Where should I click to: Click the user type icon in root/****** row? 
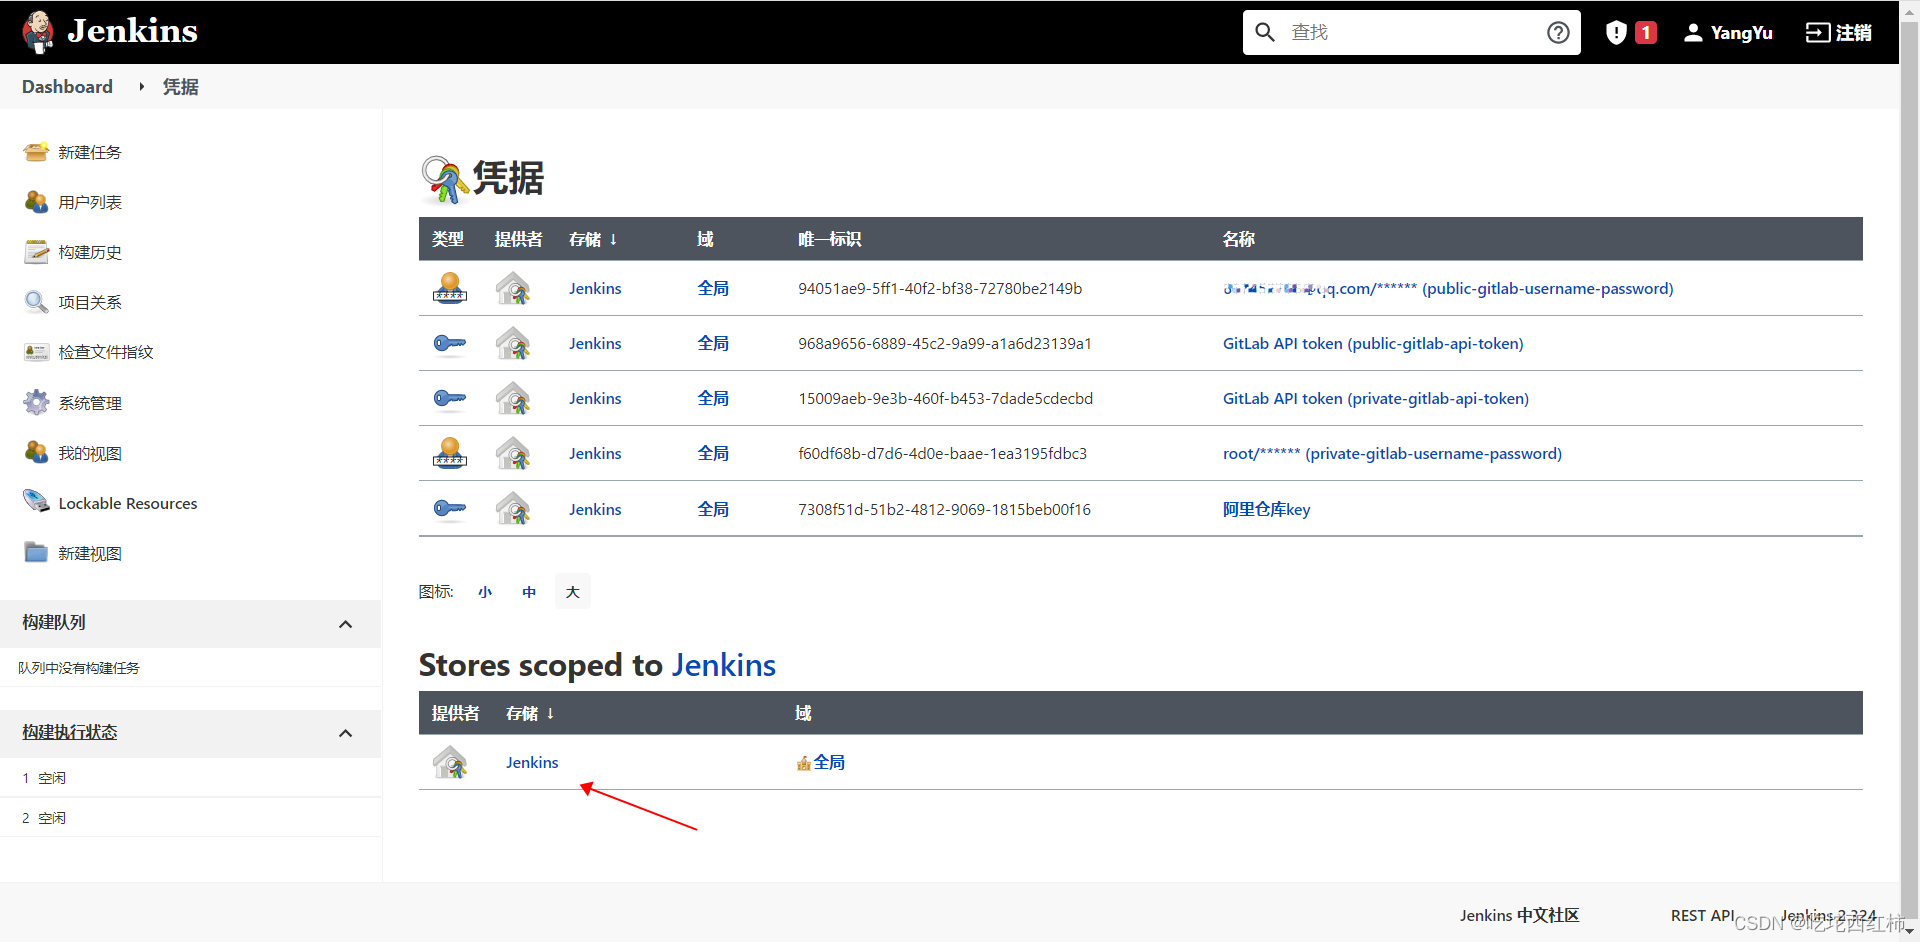point(450,453)
